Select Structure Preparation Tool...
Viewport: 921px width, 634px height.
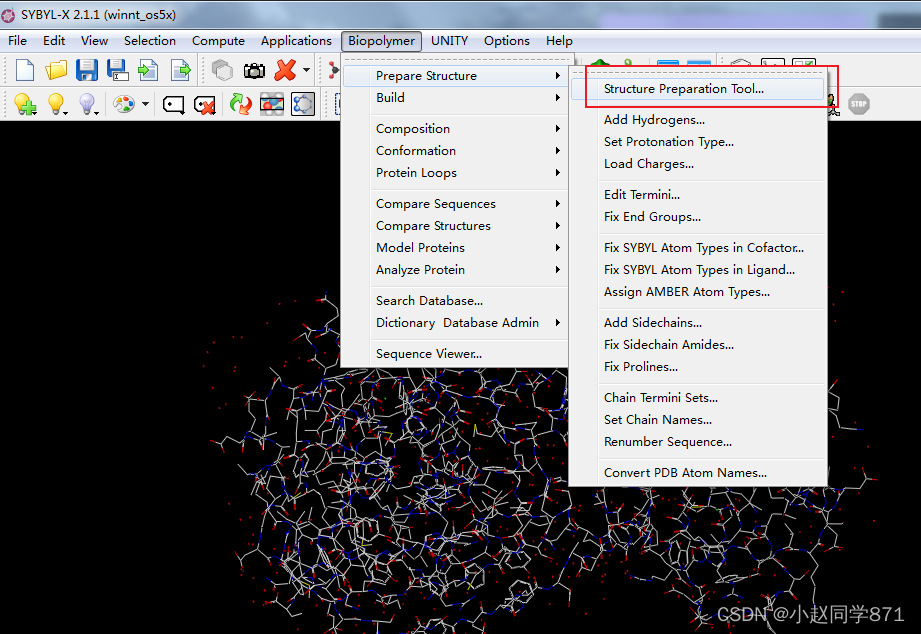698,89
